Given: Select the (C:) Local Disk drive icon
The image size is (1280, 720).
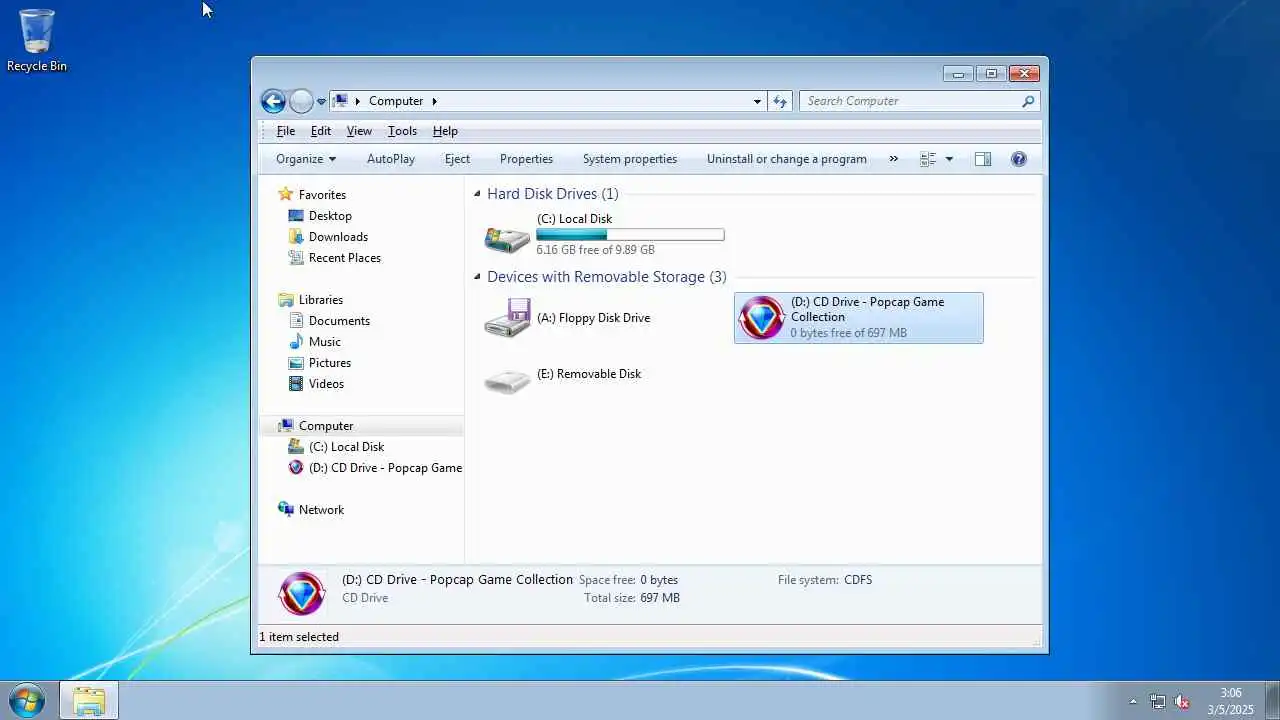Looking at the screenshot, I should pyautogui.click(x=508, y=239).
